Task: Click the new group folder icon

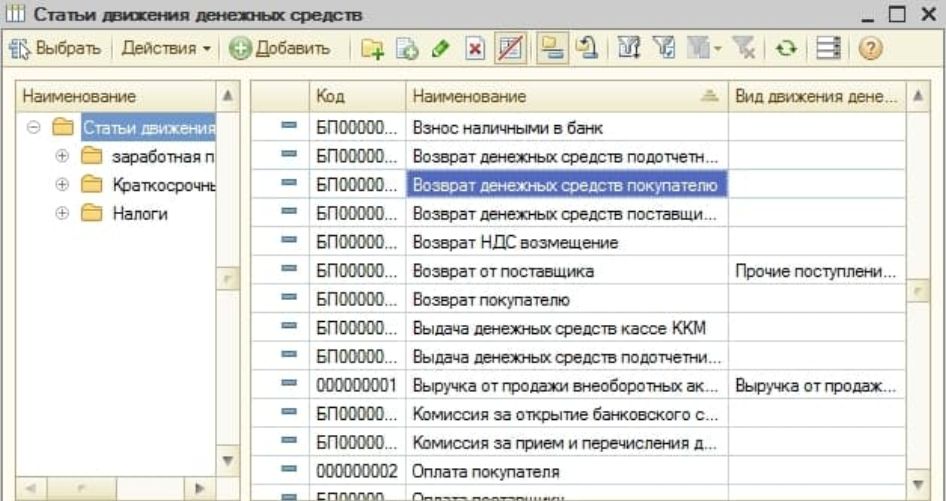Action: [x=372, y=49]
